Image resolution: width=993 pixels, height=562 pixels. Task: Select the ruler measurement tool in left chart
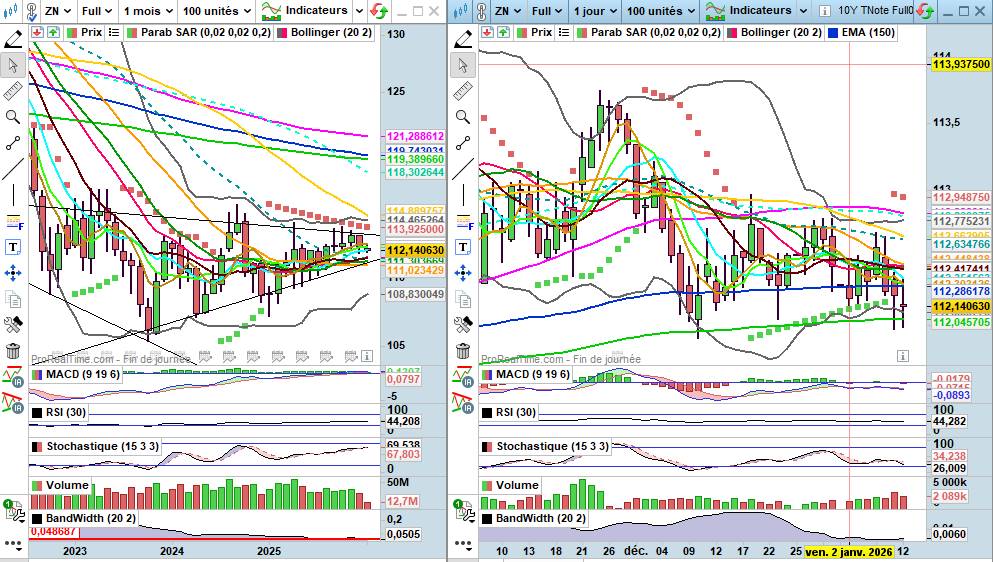pos(13,91)
